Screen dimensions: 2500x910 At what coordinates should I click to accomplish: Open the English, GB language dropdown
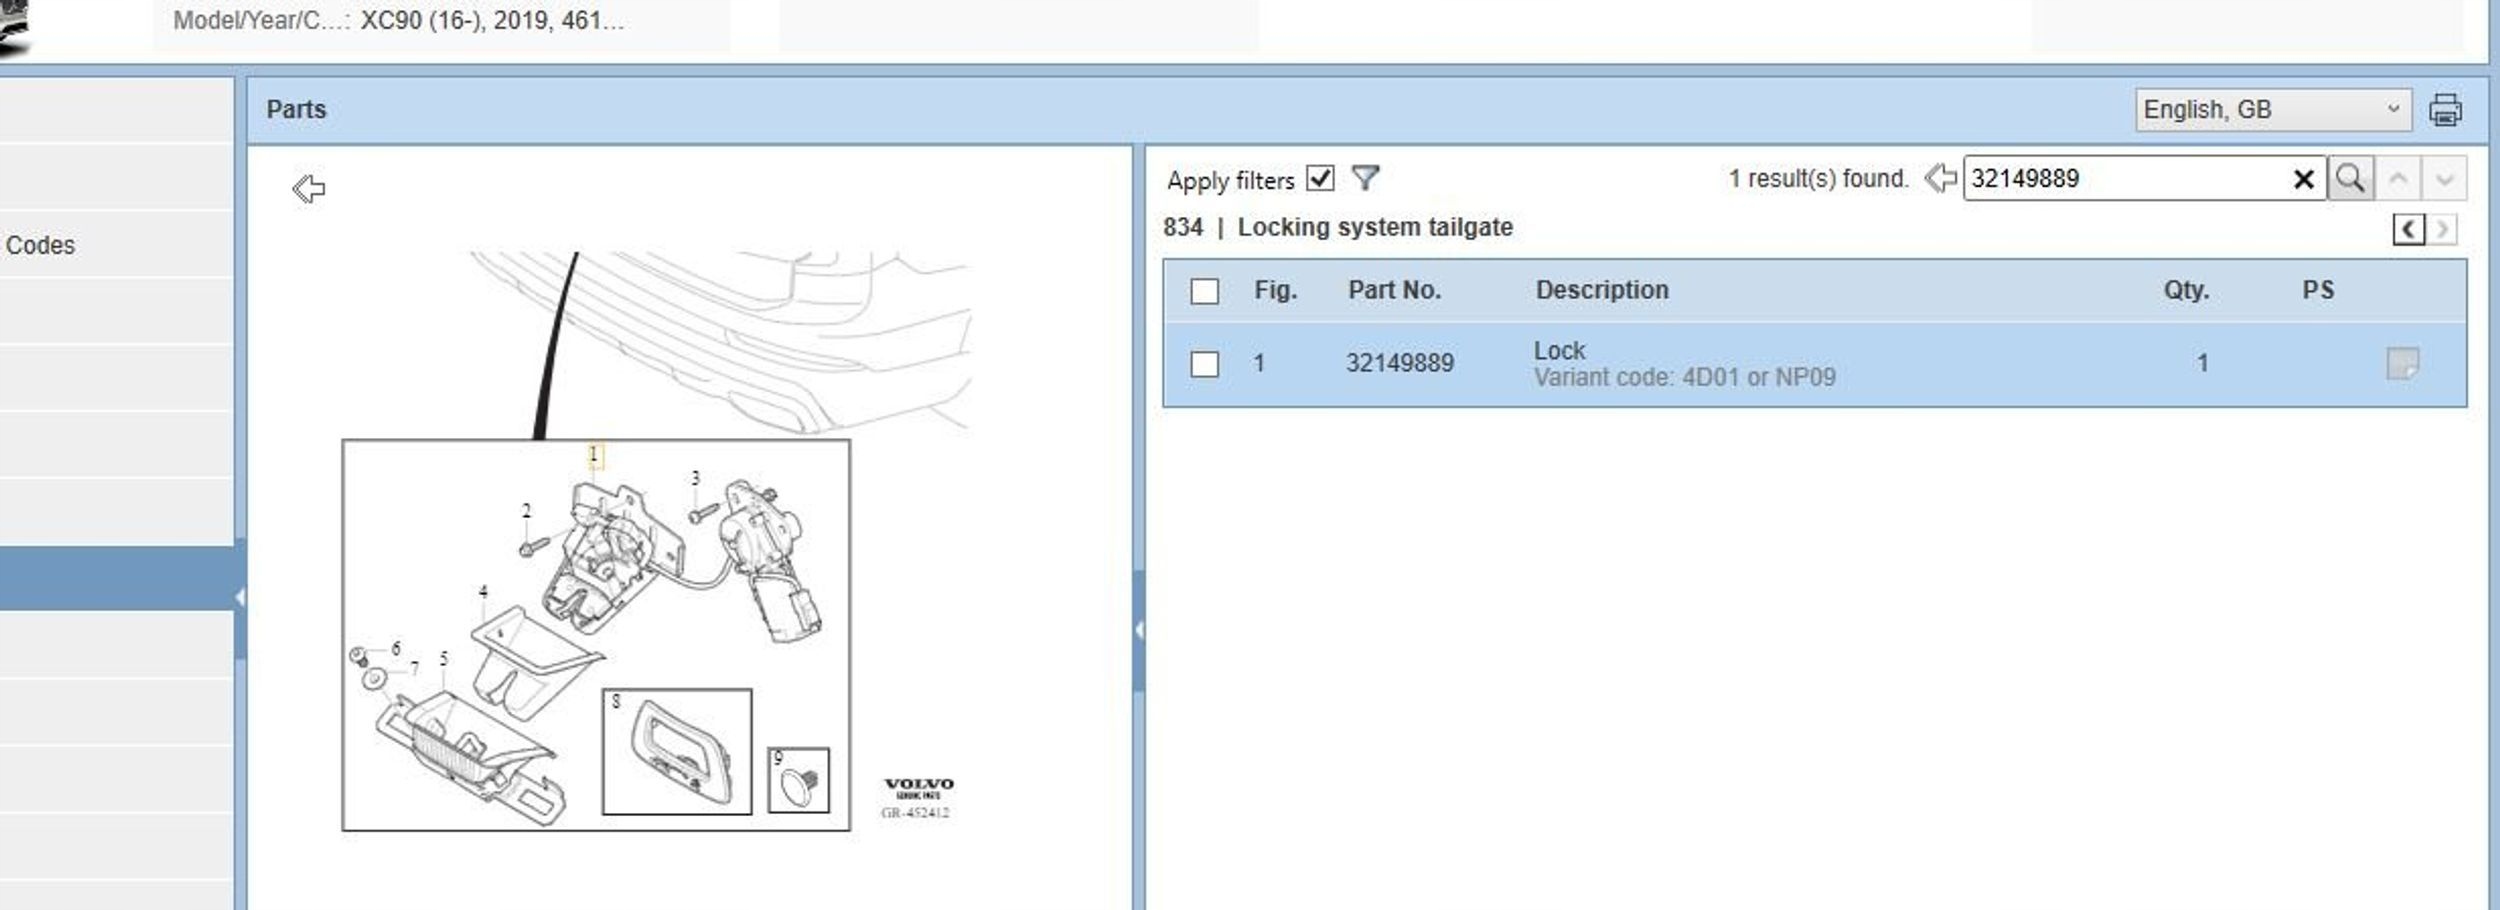pyautogui.click(x=2273, y=109)
